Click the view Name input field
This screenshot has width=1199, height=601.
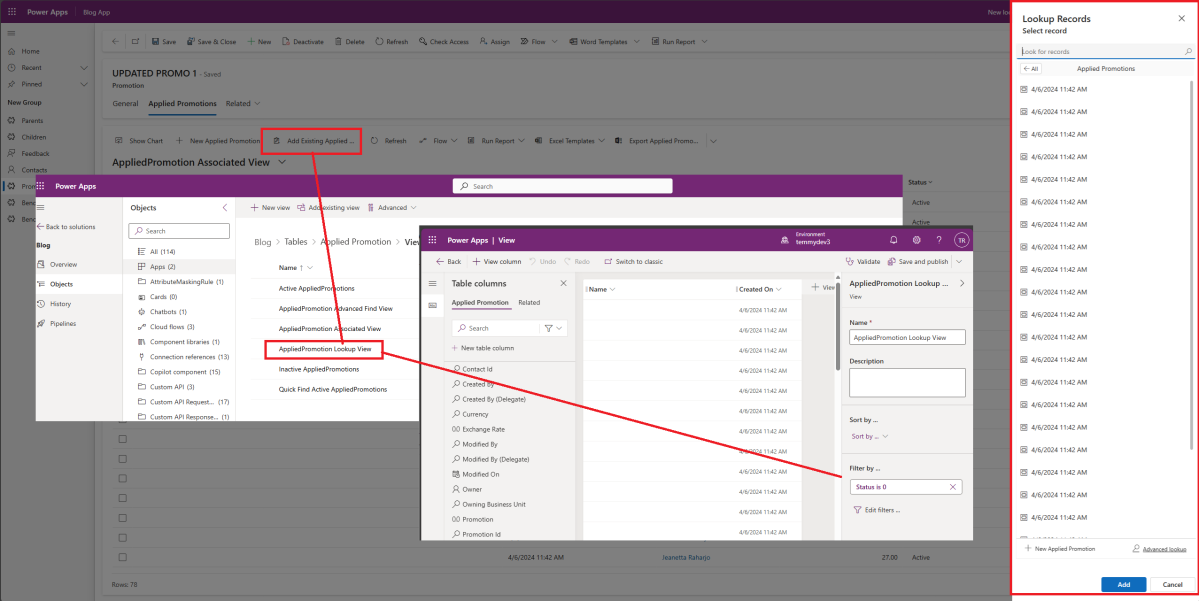907,337
